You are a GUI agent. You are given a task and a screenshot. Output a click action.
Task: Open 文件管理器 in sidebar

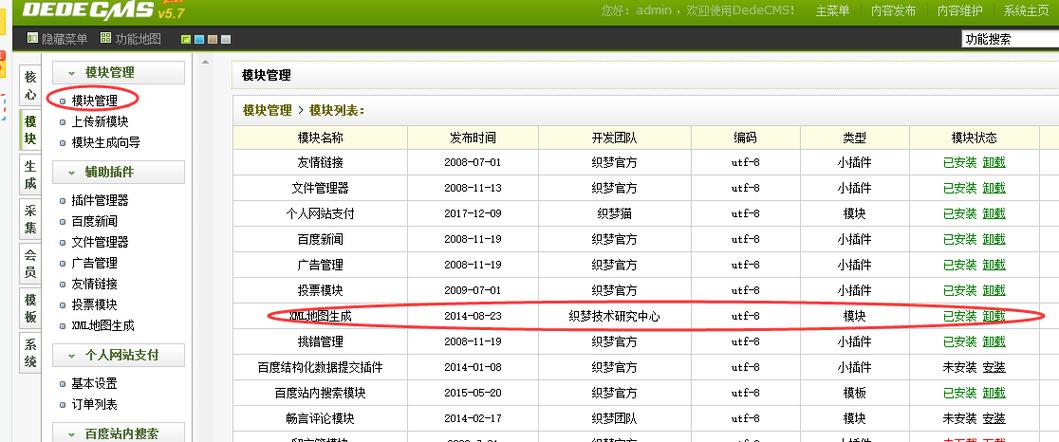[x=100, y=242]
